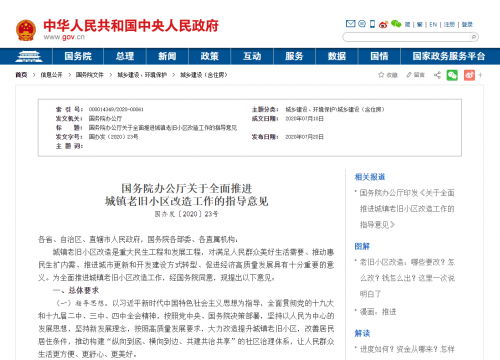500x360 pixels.
Task: Open the 政策 navigation menu
Action: (x=210, y=56)
